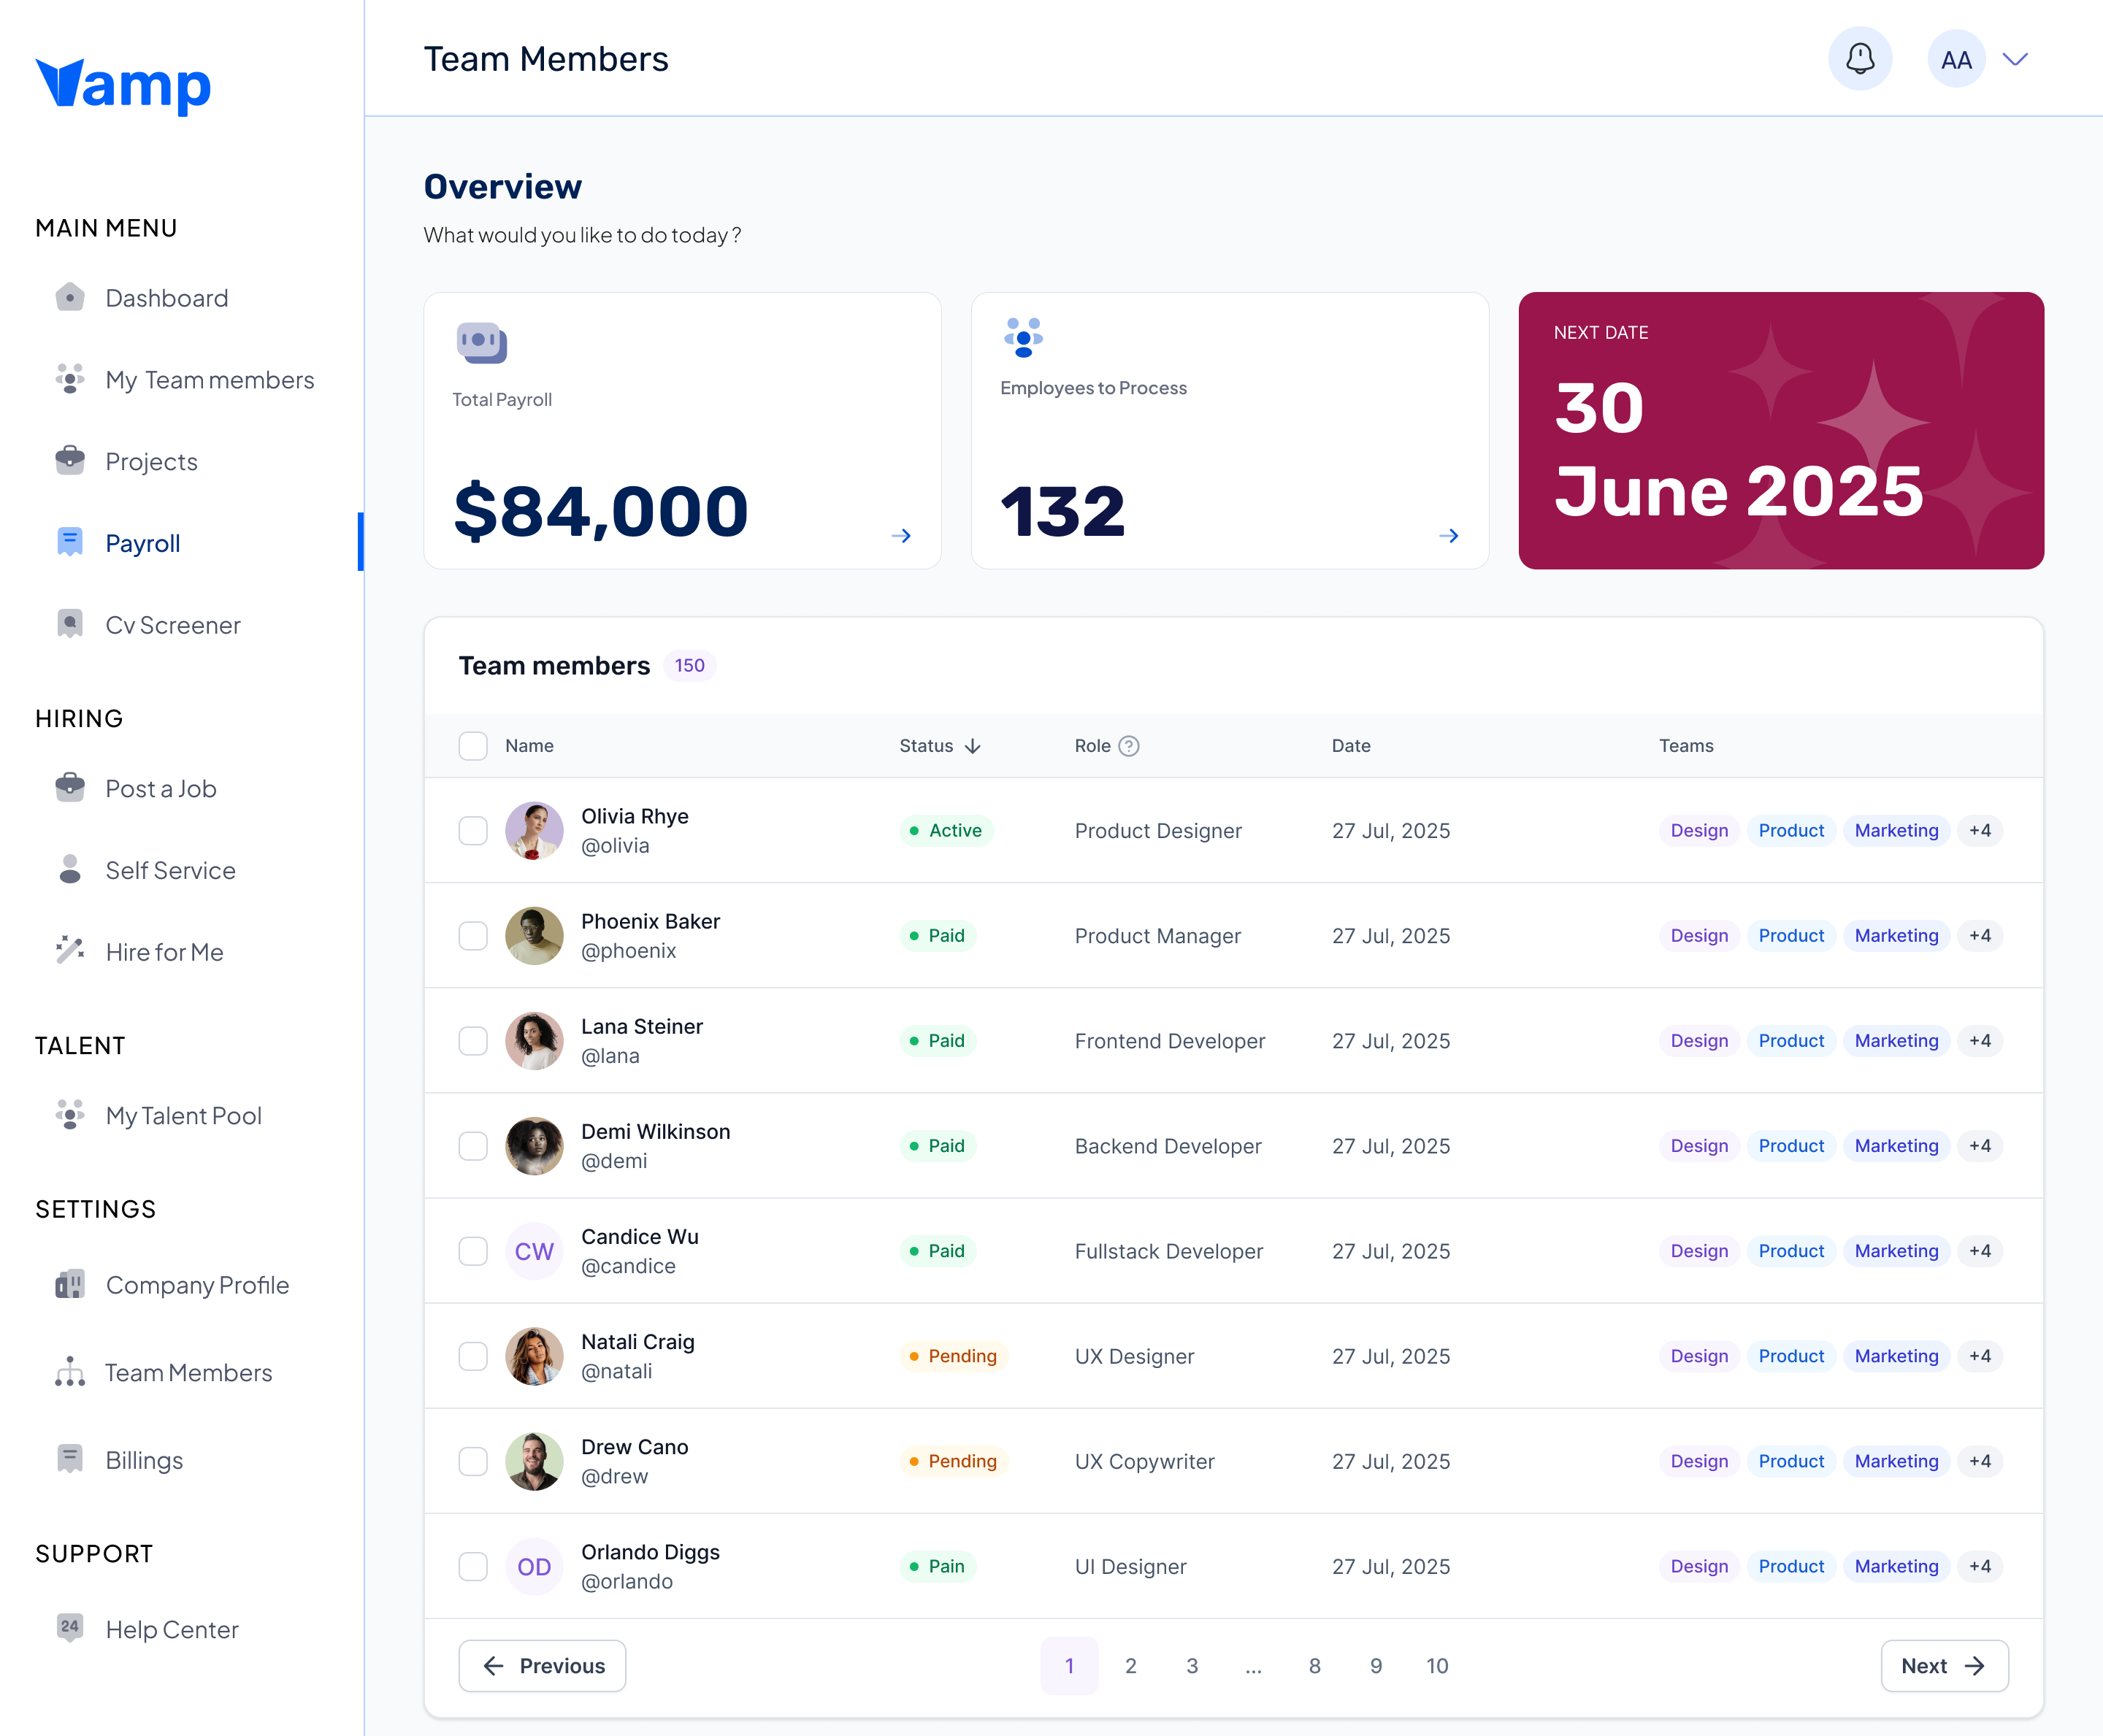Click the Previous pagination button

pyautogui.click(x=542, y=1666)
